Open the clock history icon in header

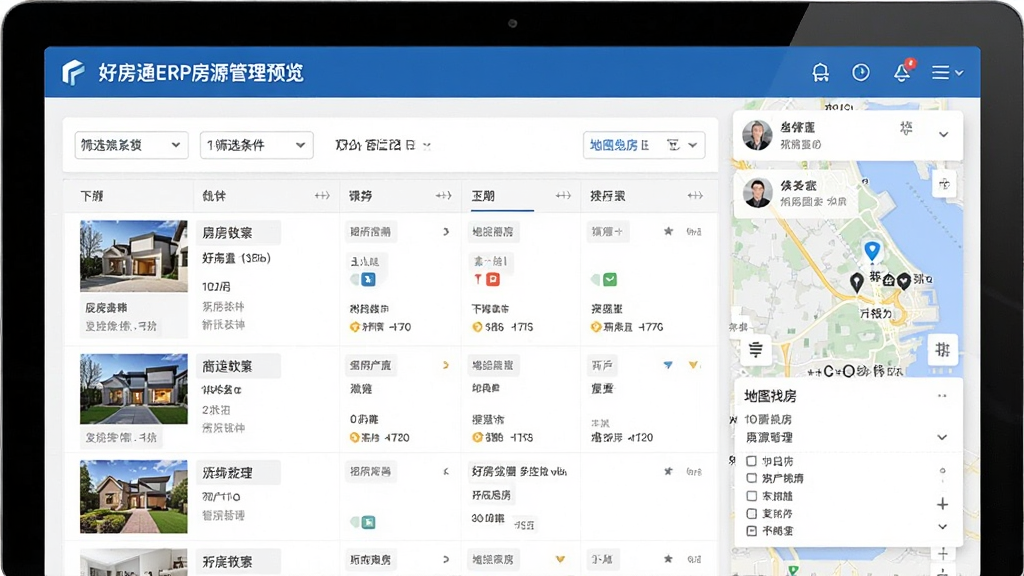(x=861, y=72)
